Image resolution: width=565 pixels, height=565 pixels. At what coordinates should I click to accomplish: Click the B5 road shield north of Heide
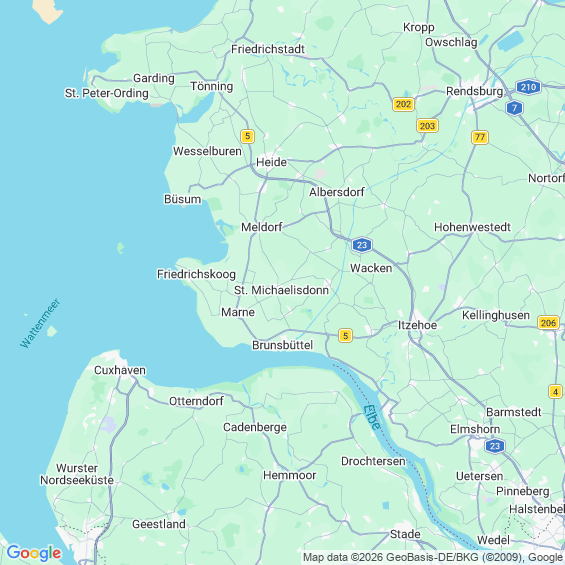click(x=247, y=136)
